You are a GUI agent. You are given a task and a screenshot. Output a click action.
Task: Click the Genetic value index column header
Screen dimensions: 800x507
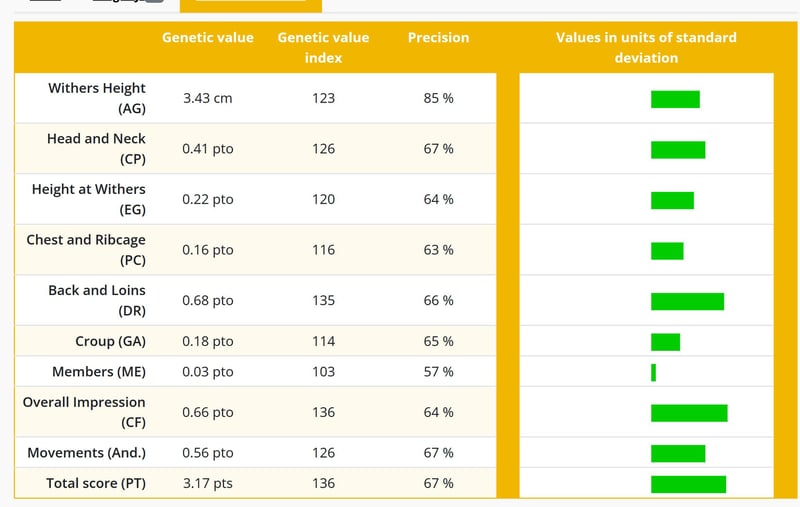point(323,47)
